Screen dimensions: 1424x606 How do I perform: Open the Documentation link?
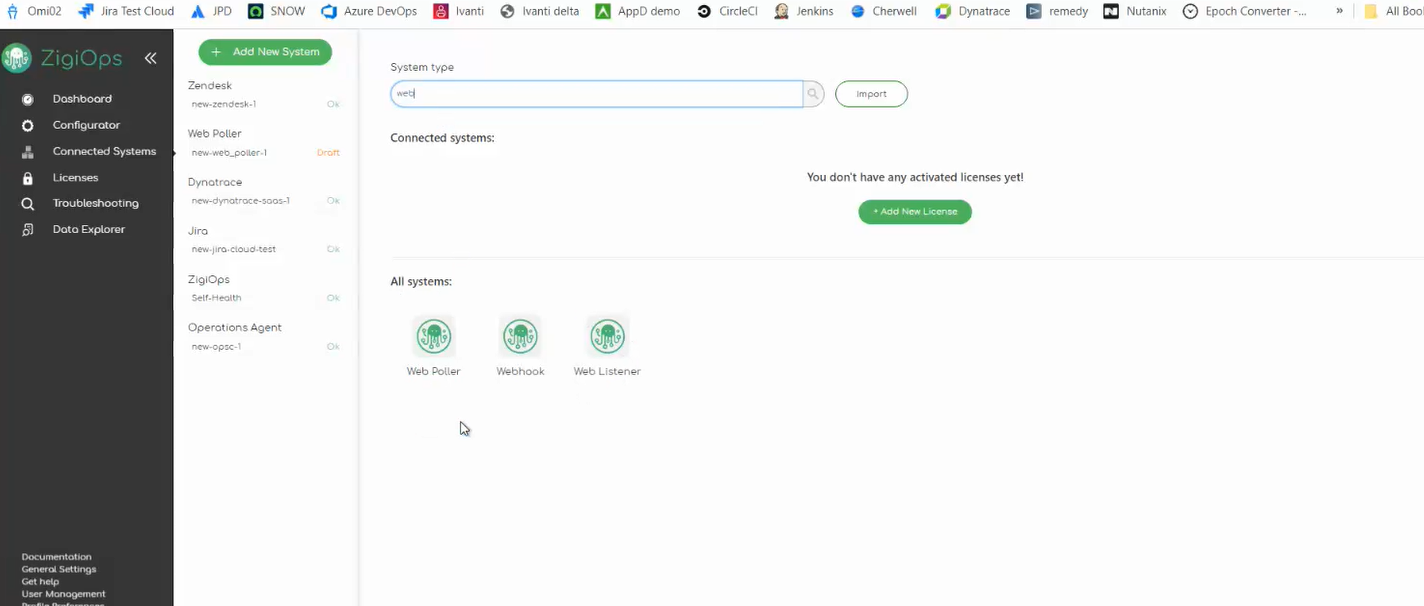[x=56, y=556]
